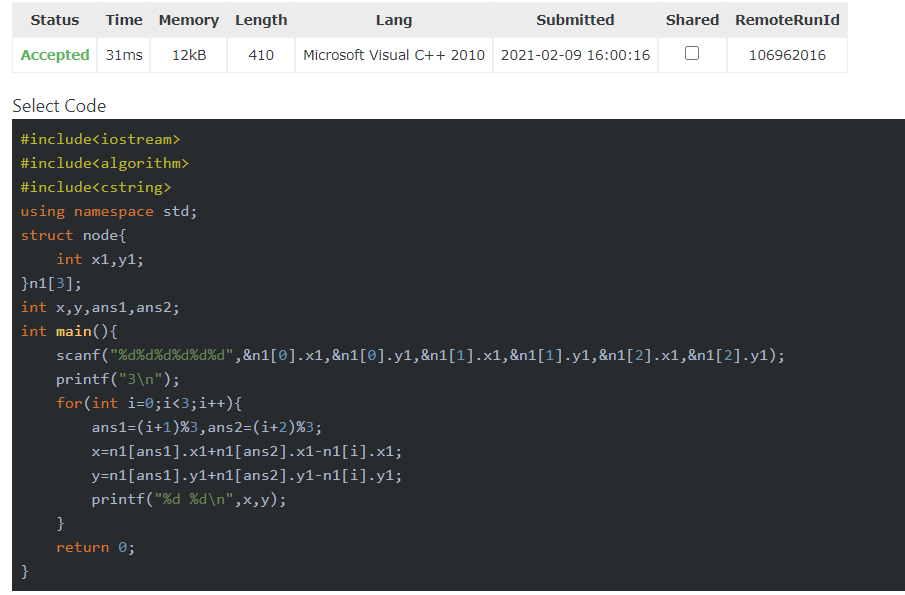This screenshot has width=905, height=595.
Task: Click the printf("3\n"); line
Action: click(x=118, y=380)
